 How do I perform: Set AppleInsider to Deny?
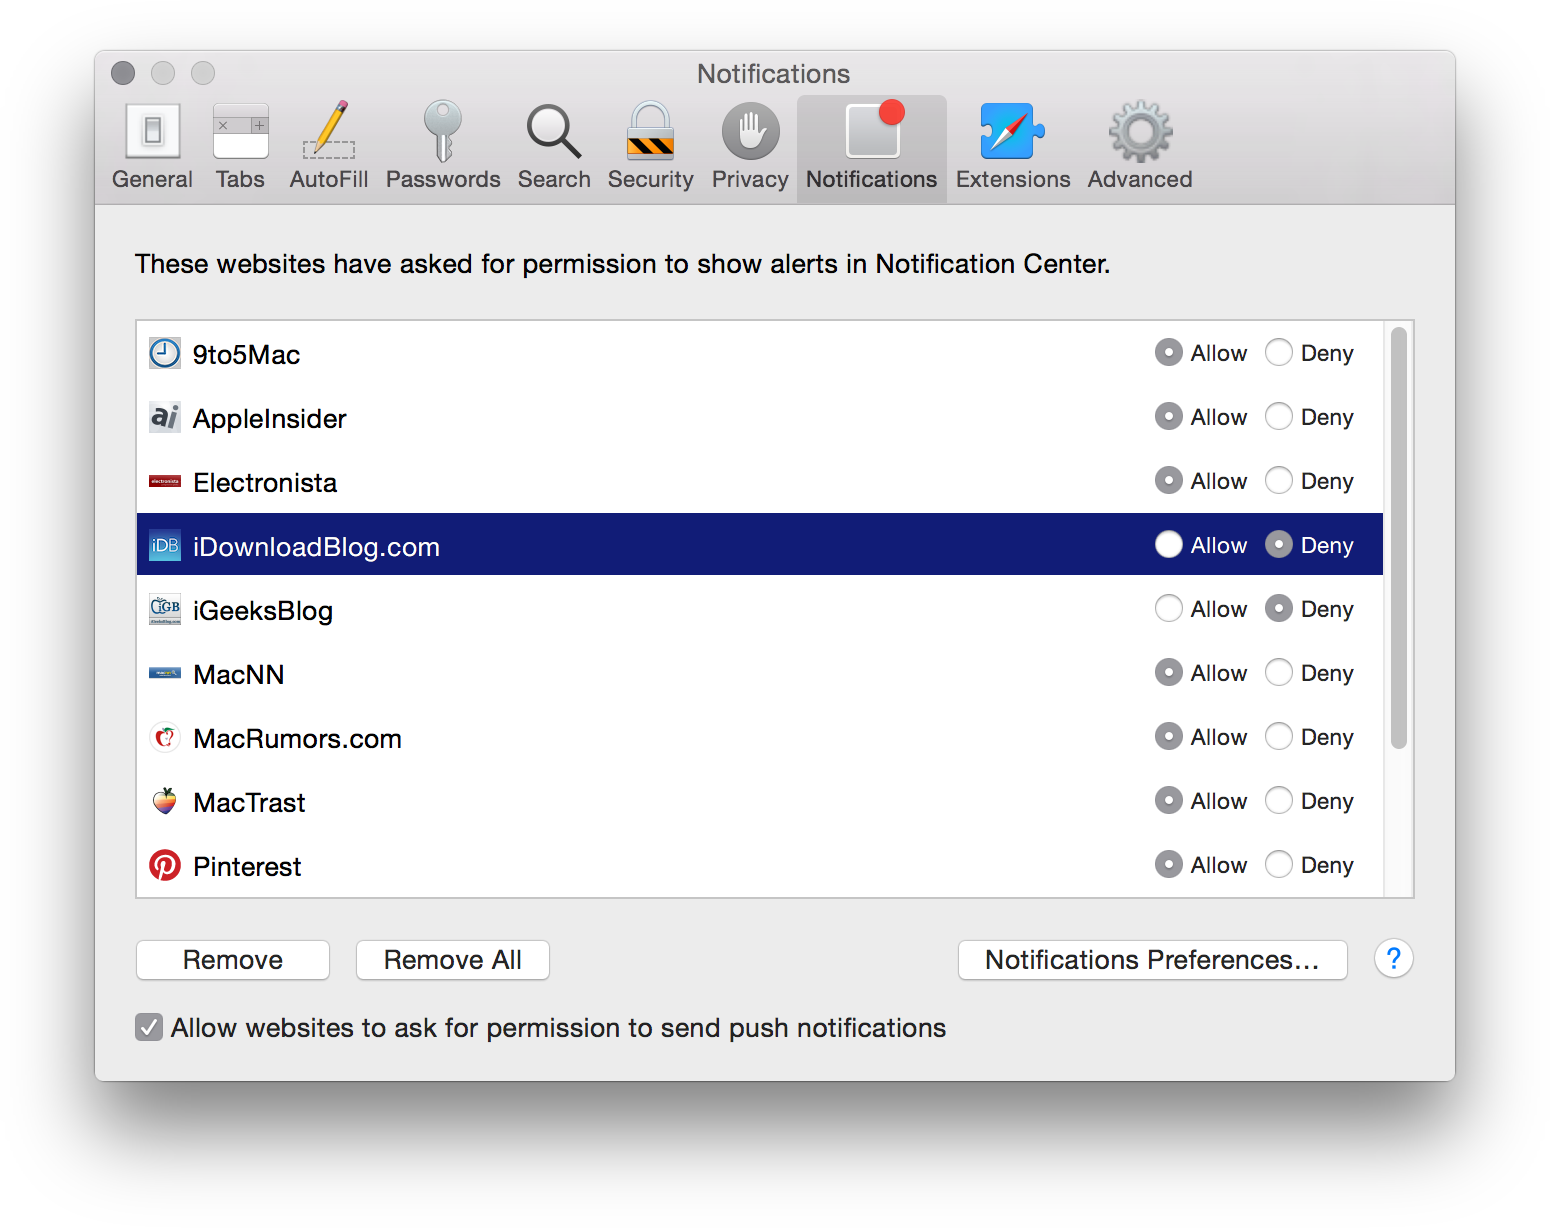click(1279, 416)
